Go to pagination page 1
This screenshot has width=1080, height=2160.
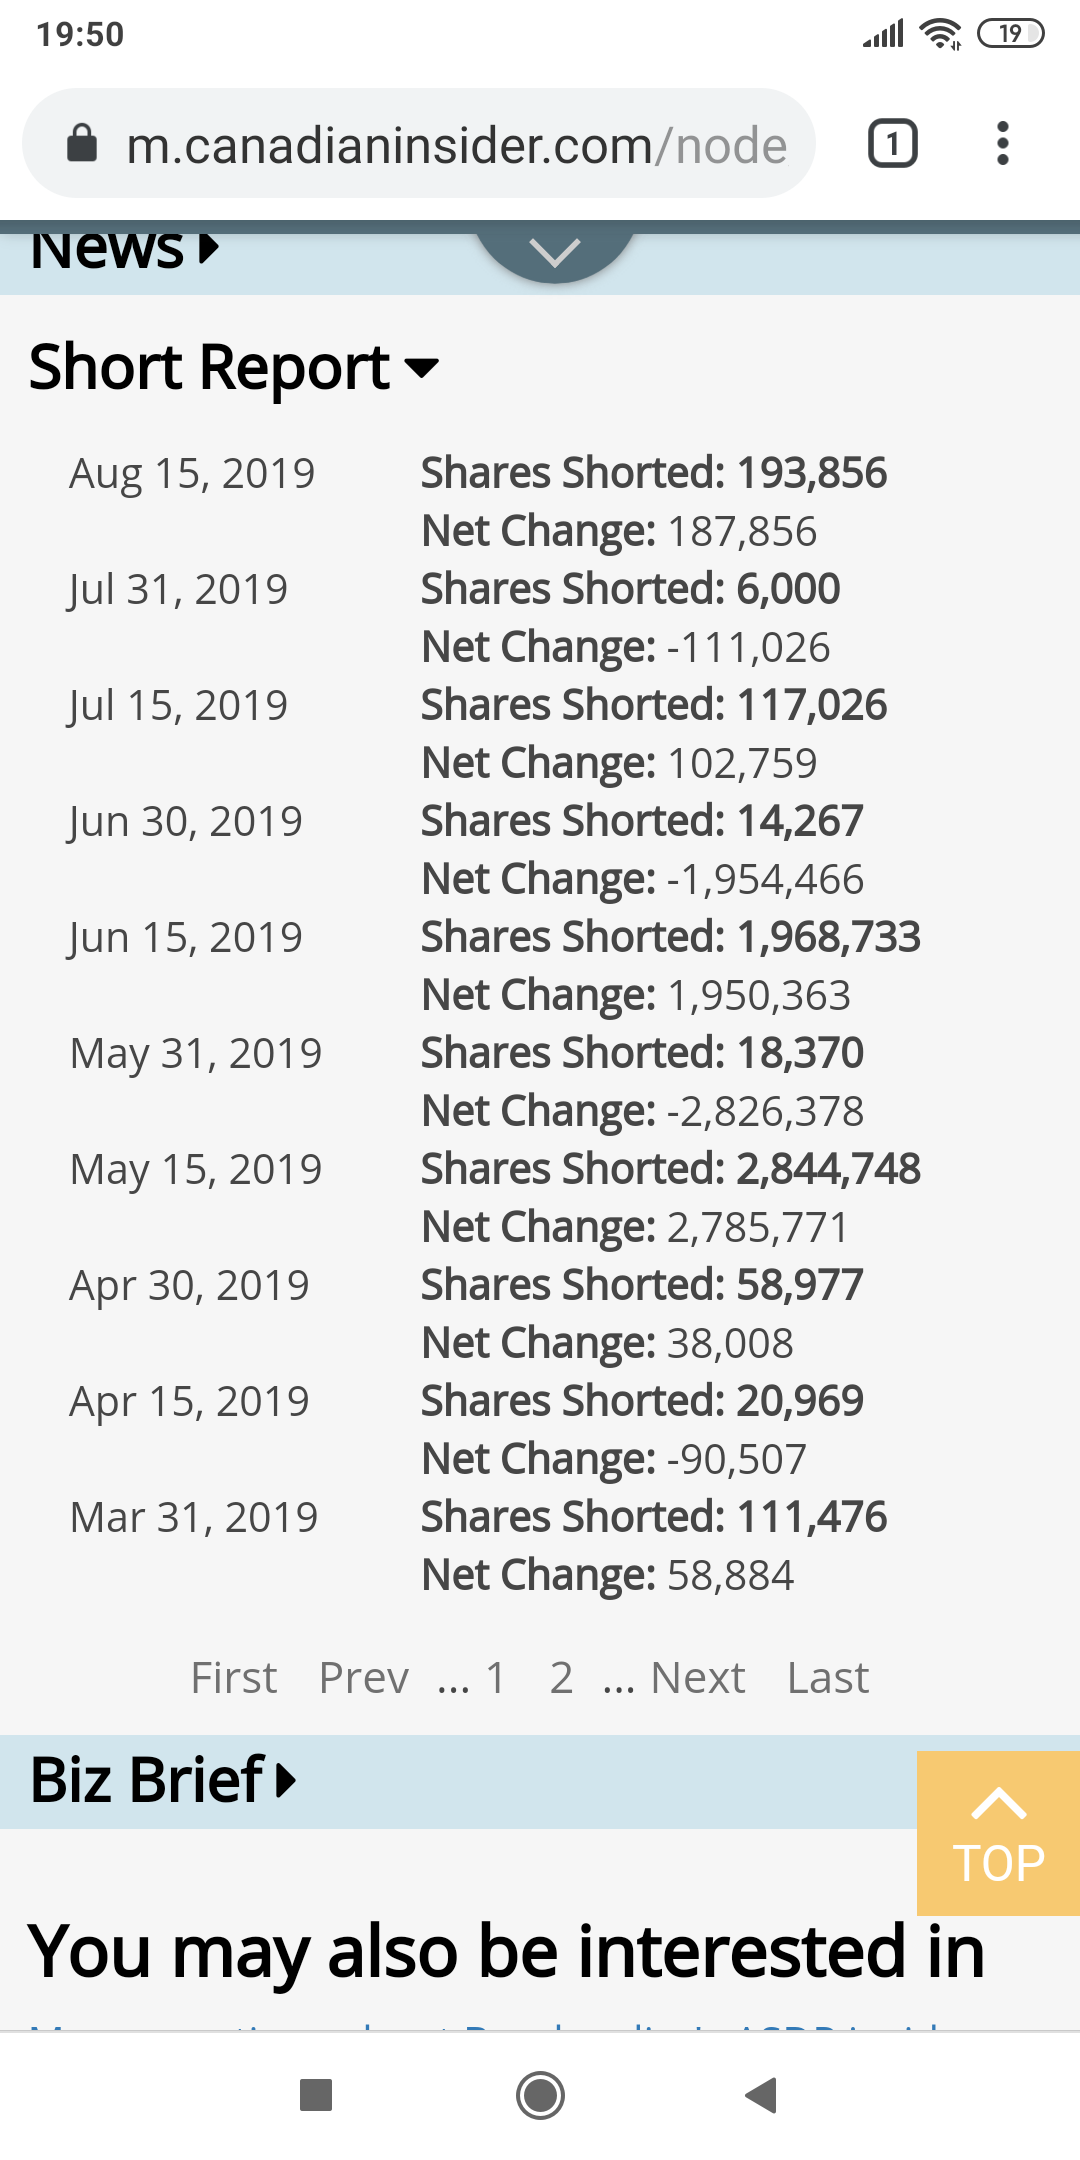[x=495, y=1678]
